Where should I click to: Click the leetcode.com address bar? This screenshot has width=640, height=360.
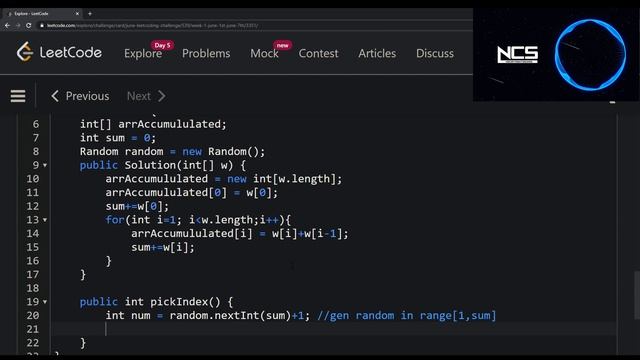click(152, 25)
